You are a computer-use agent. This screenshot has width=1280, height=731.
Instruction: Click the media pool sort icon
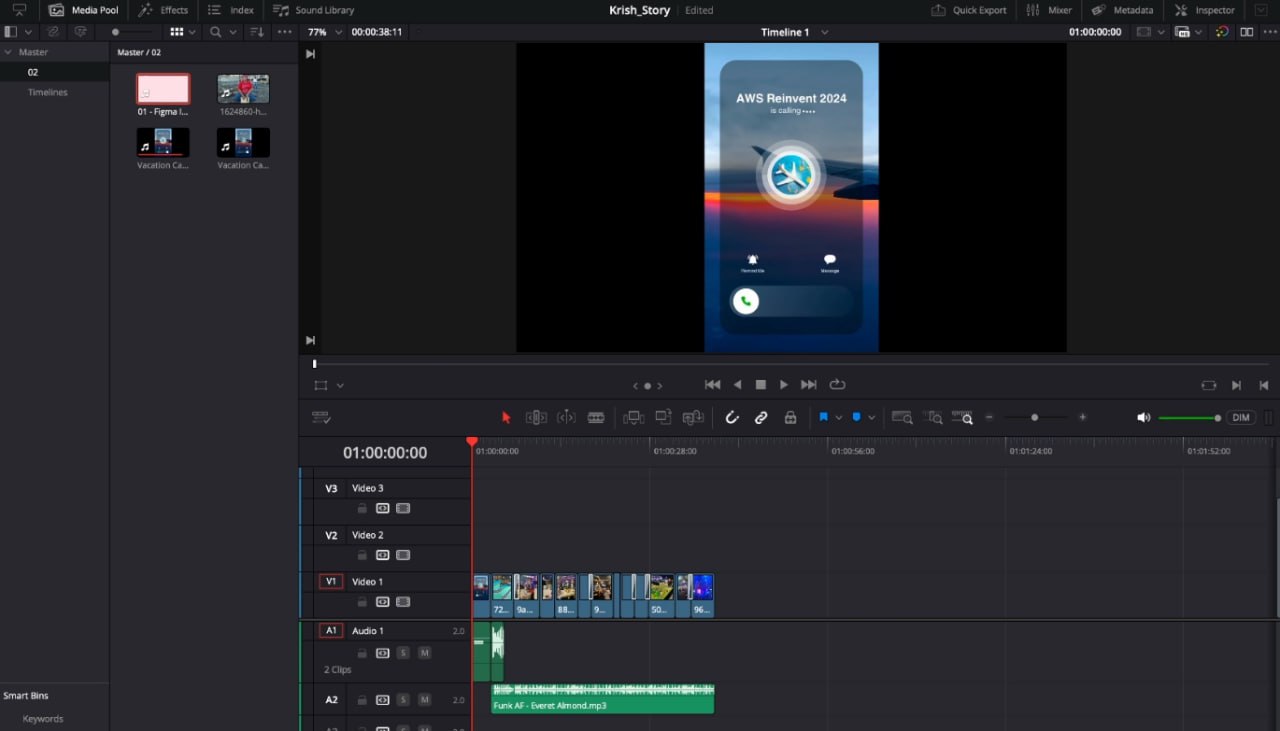coord(257,32)
